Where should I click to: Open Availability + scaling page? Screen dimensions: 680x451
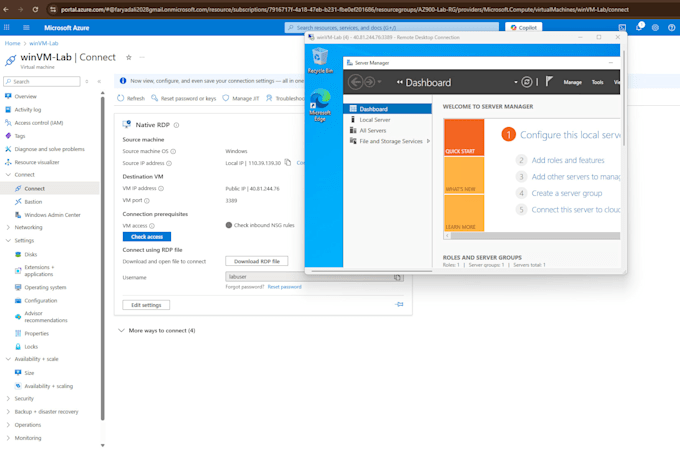pos(48,386)
